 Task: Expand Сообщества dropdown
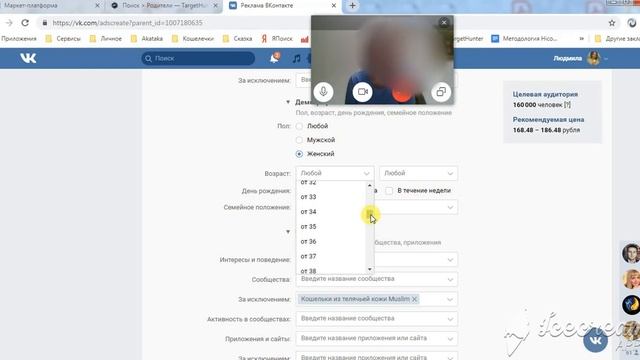click(450, 279)
